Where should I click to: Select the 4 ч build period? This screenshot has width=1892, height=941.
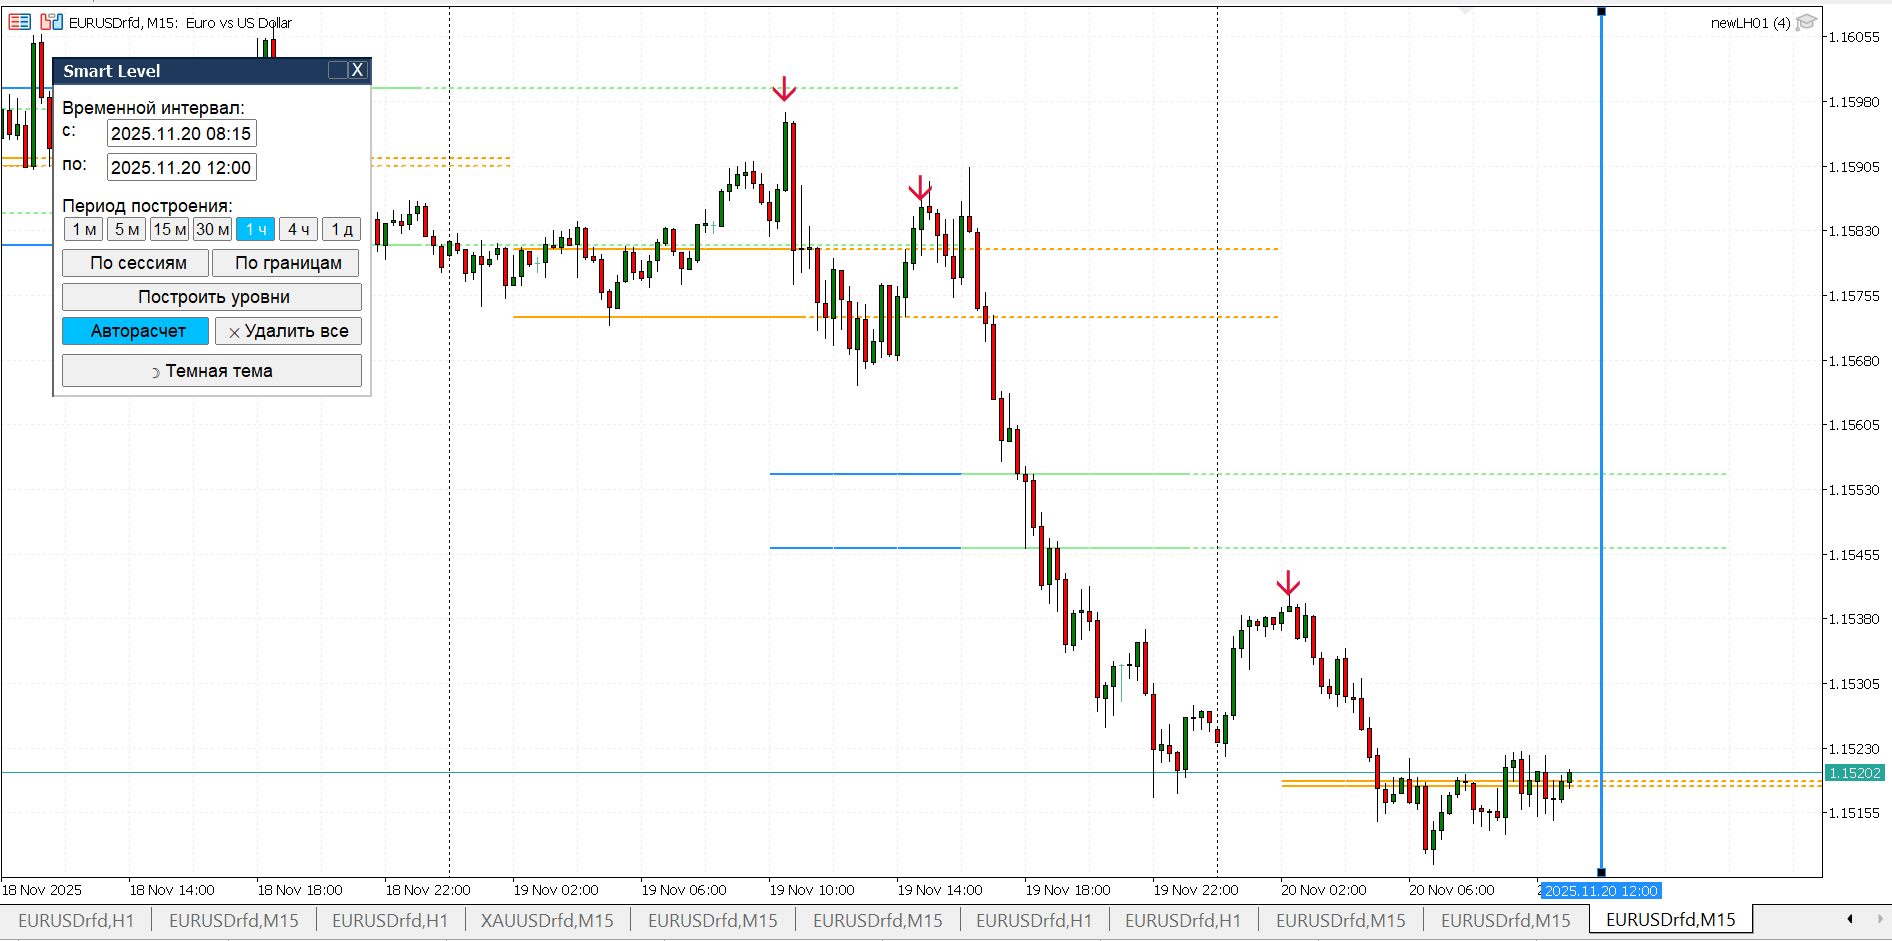[298, 229]
